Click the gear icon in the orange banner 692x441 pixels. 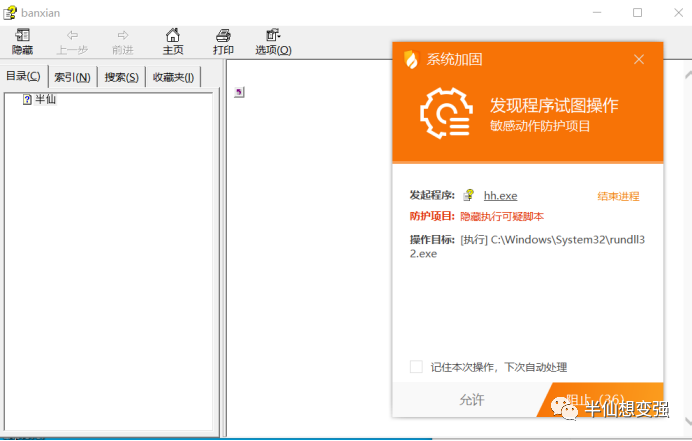click(445, 113)
